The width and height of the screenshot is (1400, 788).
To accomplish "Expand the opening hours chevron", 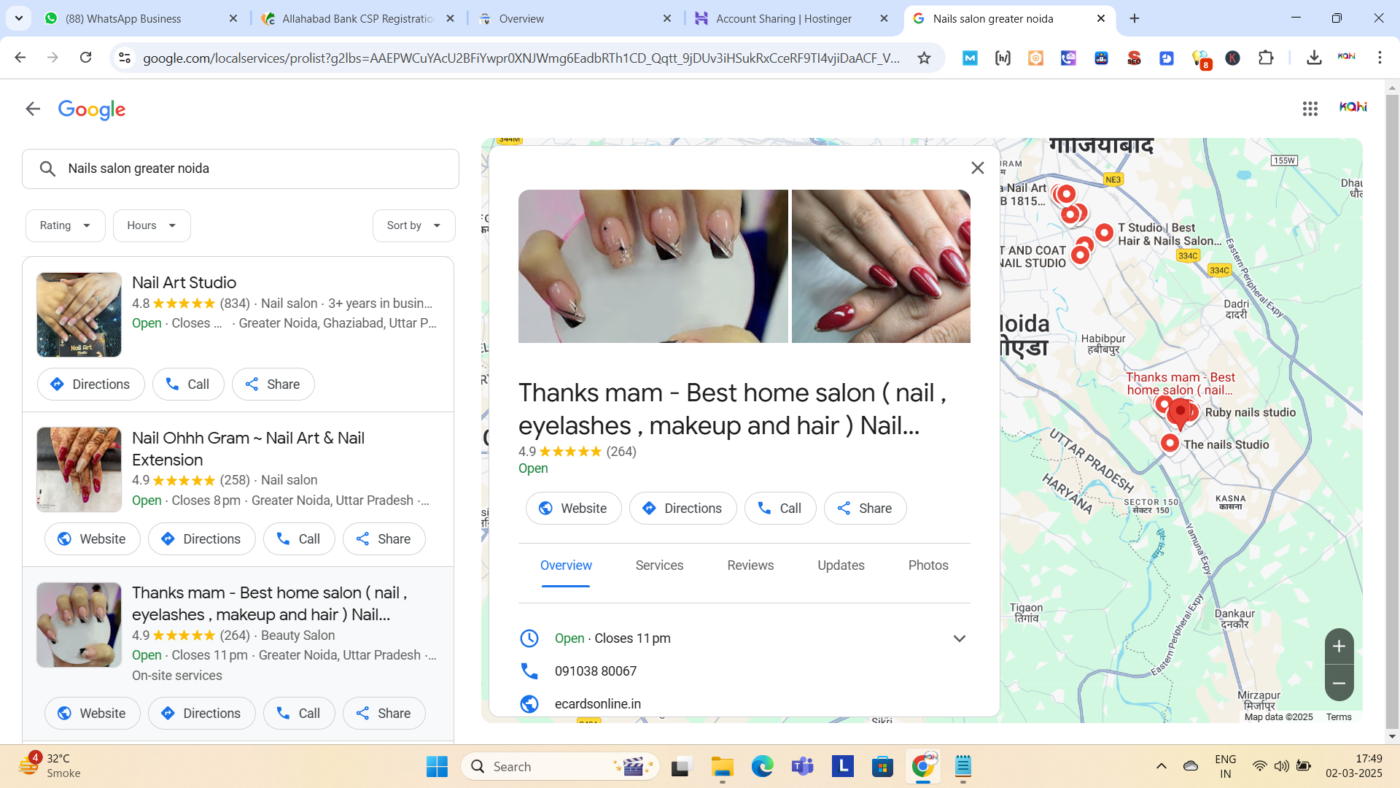I will [x=959, y=638].
